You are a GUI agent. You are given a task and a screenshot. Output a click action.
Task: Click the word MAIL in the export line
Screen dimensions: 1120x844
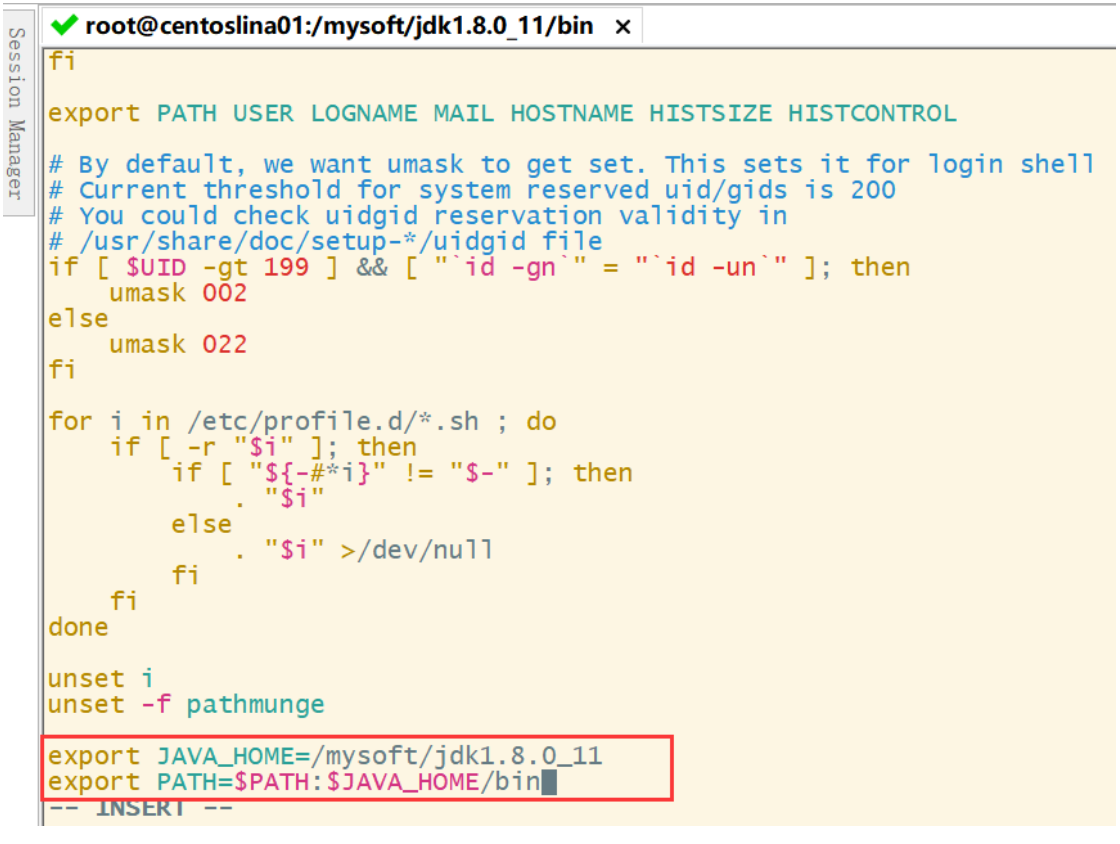coord(464,114)
